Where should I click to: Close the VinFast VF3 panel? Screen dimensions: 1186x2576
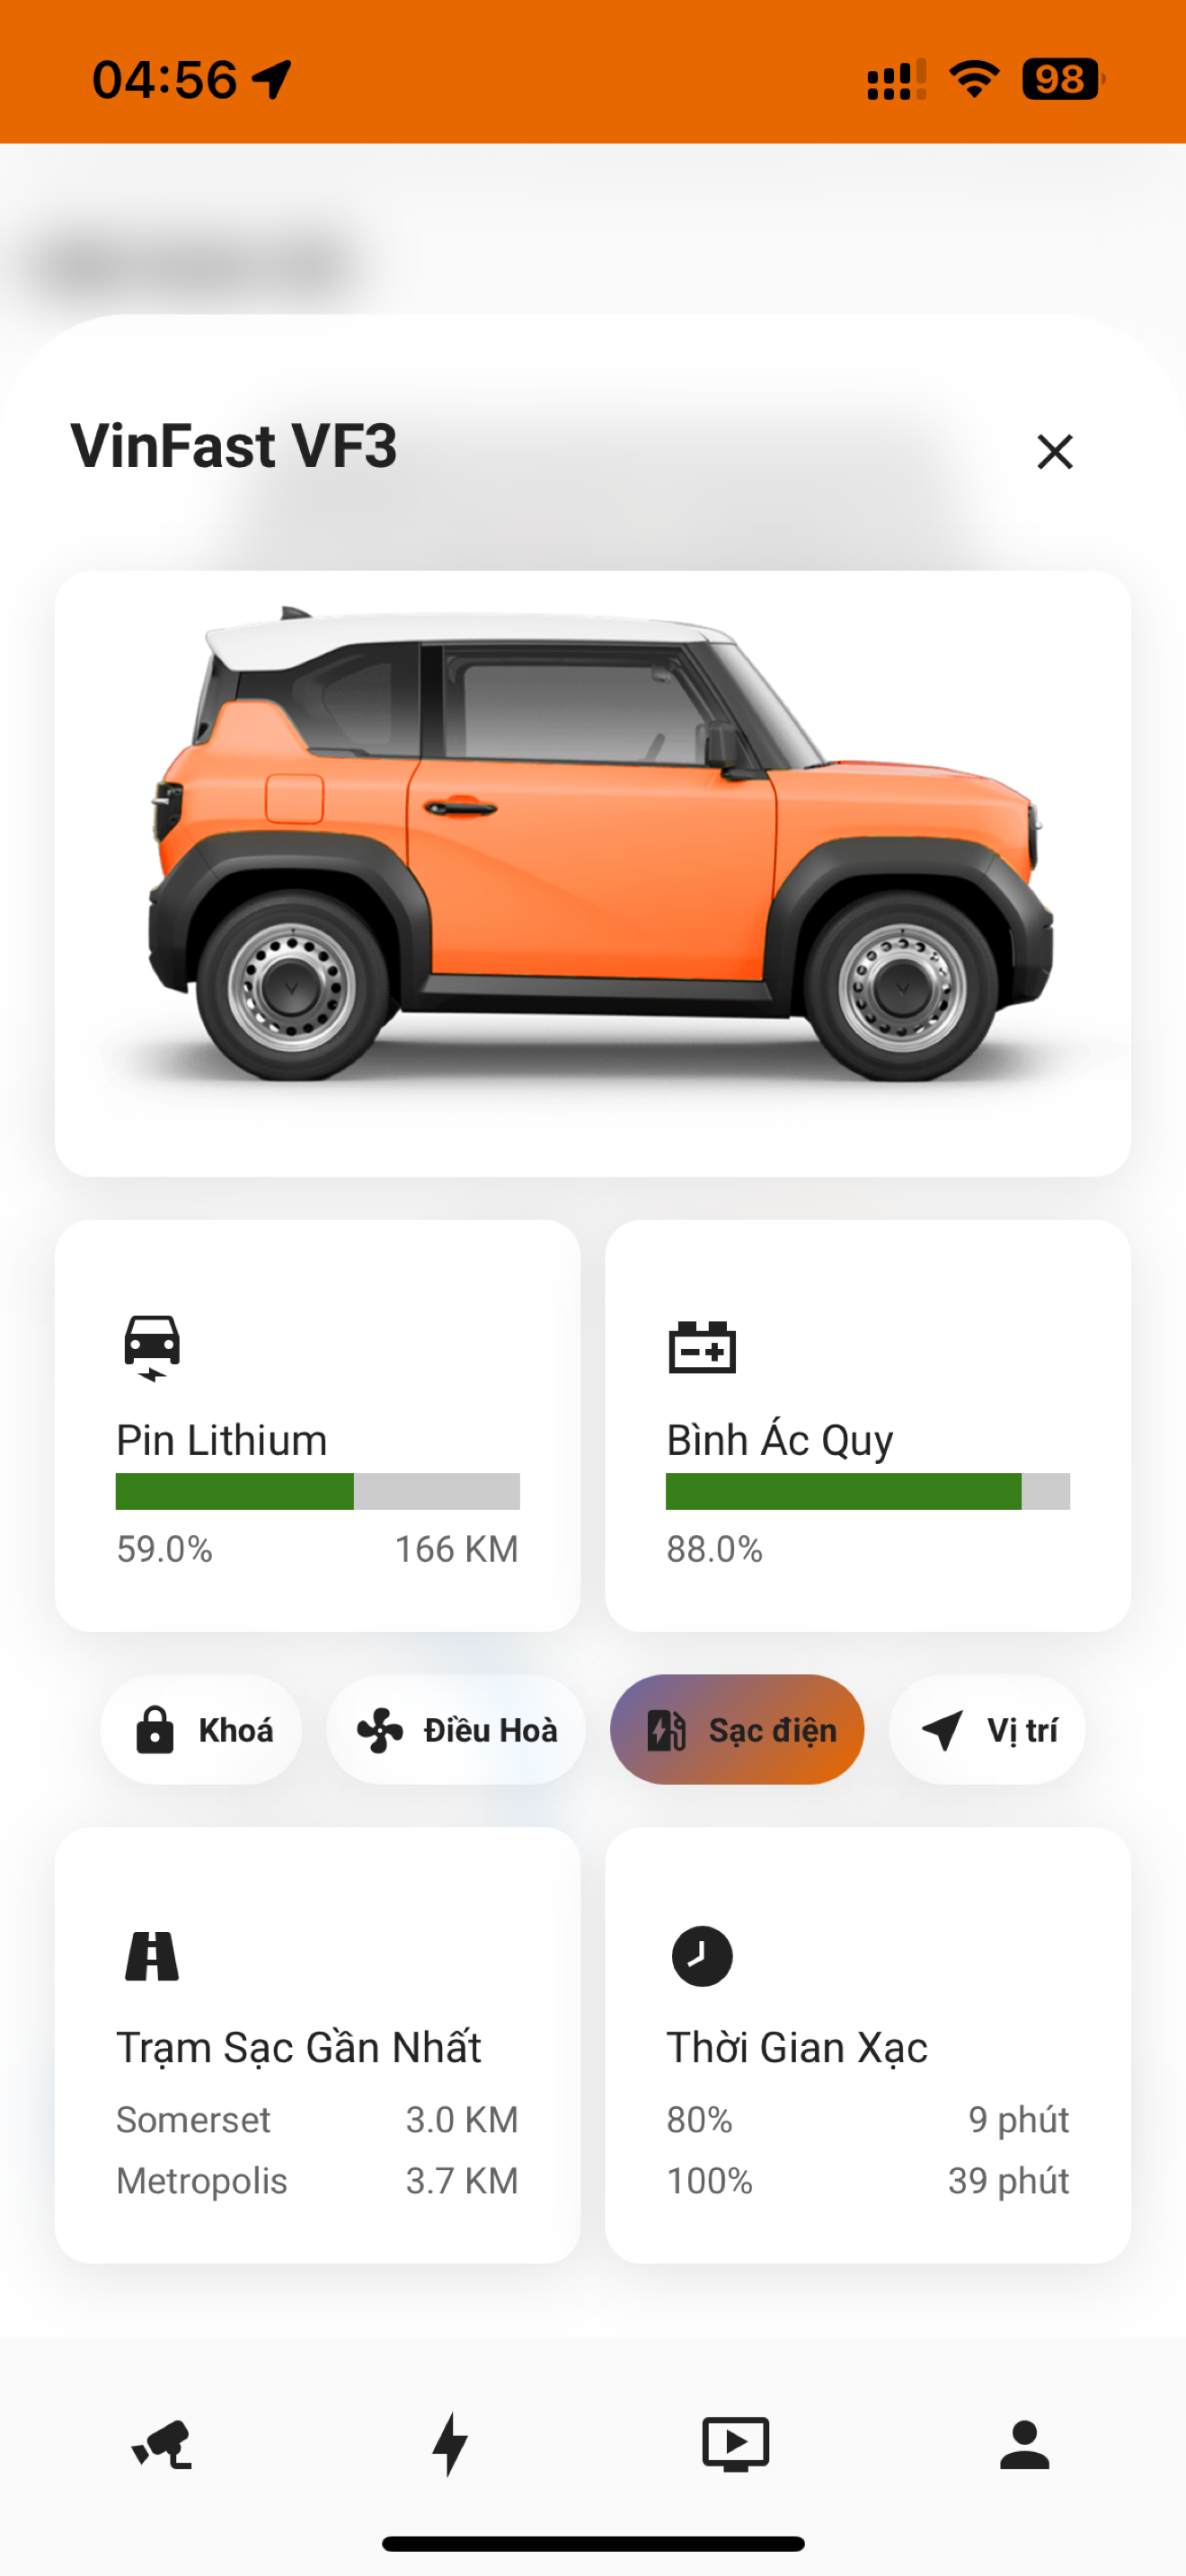[x=1055, y=452]
